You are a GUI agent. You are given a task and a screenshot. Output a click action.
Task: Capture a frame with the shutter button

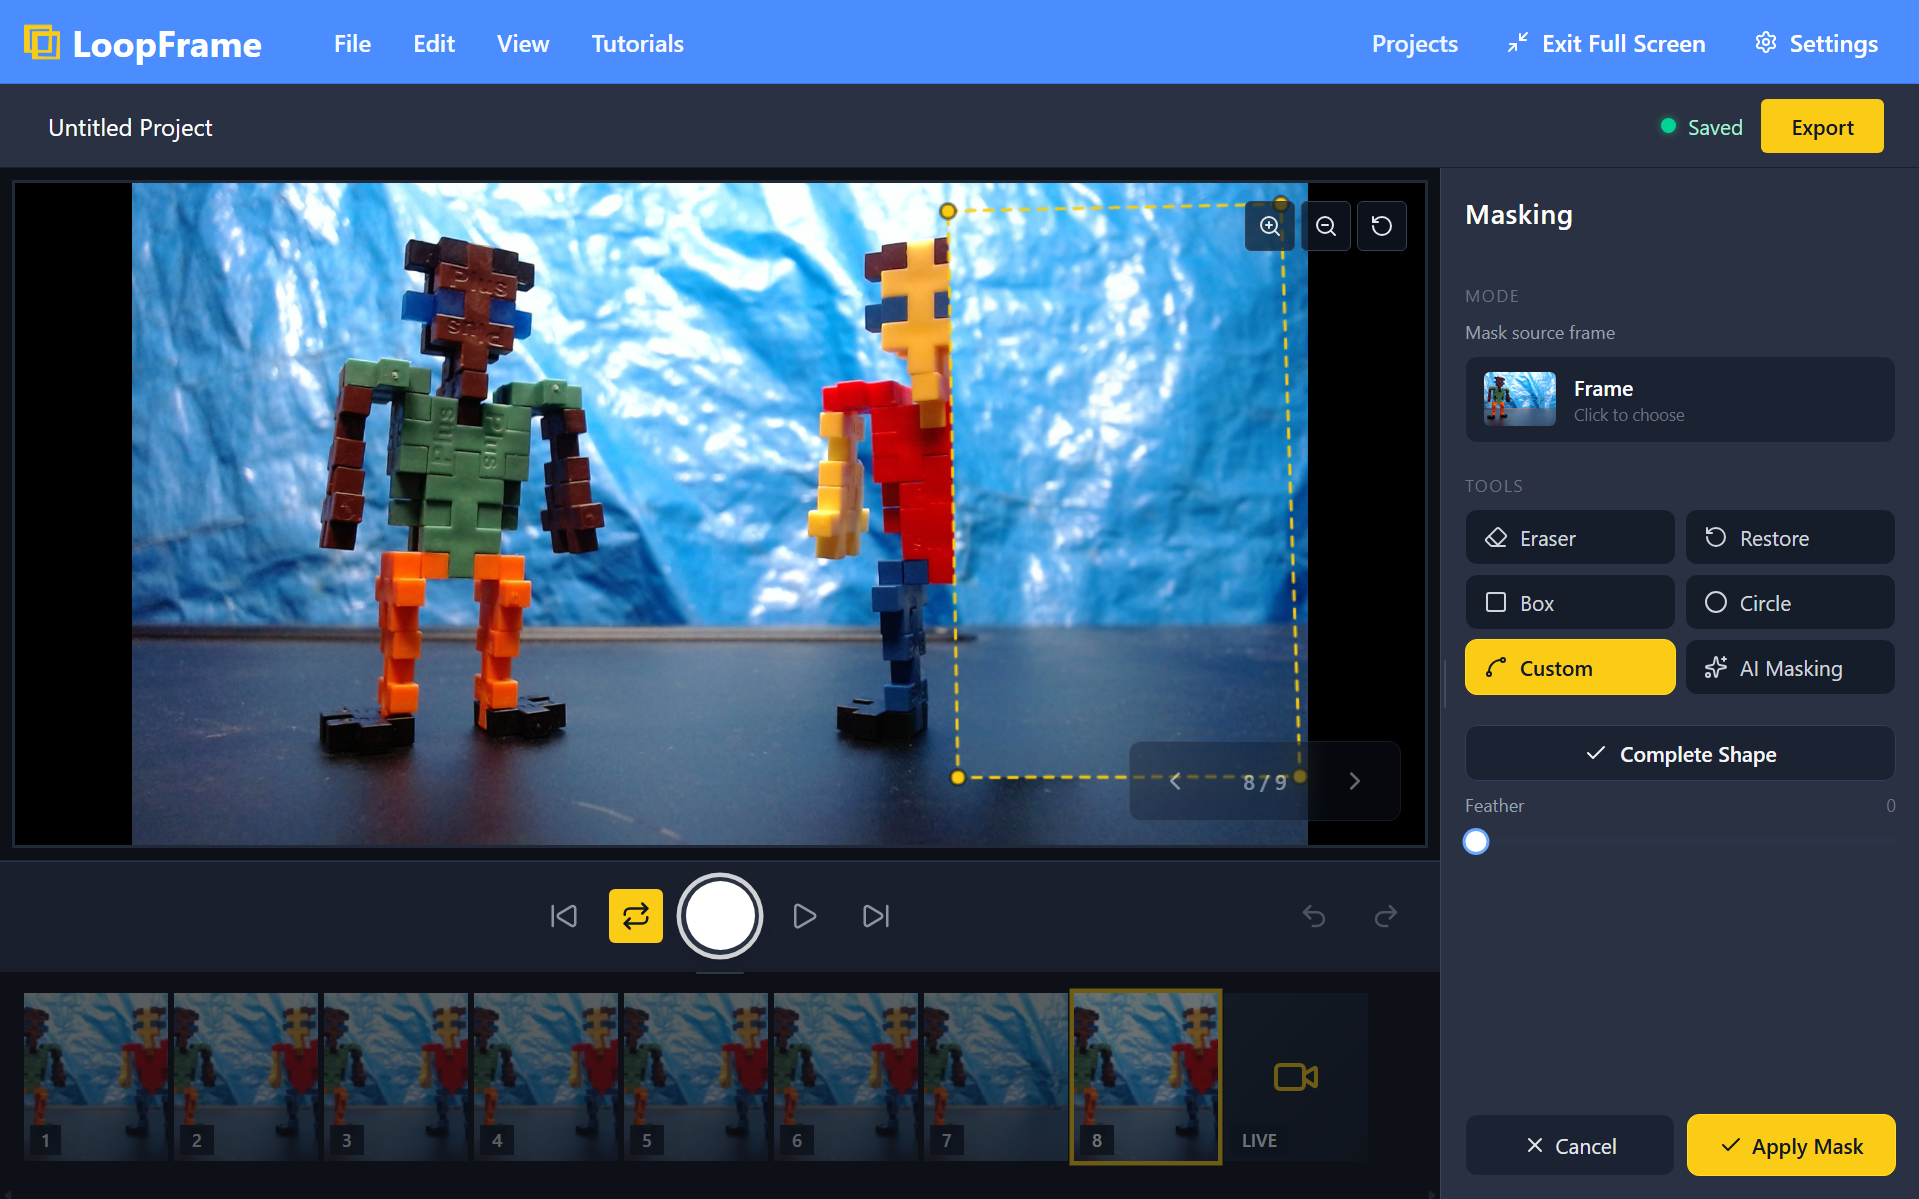coord(720,916)
